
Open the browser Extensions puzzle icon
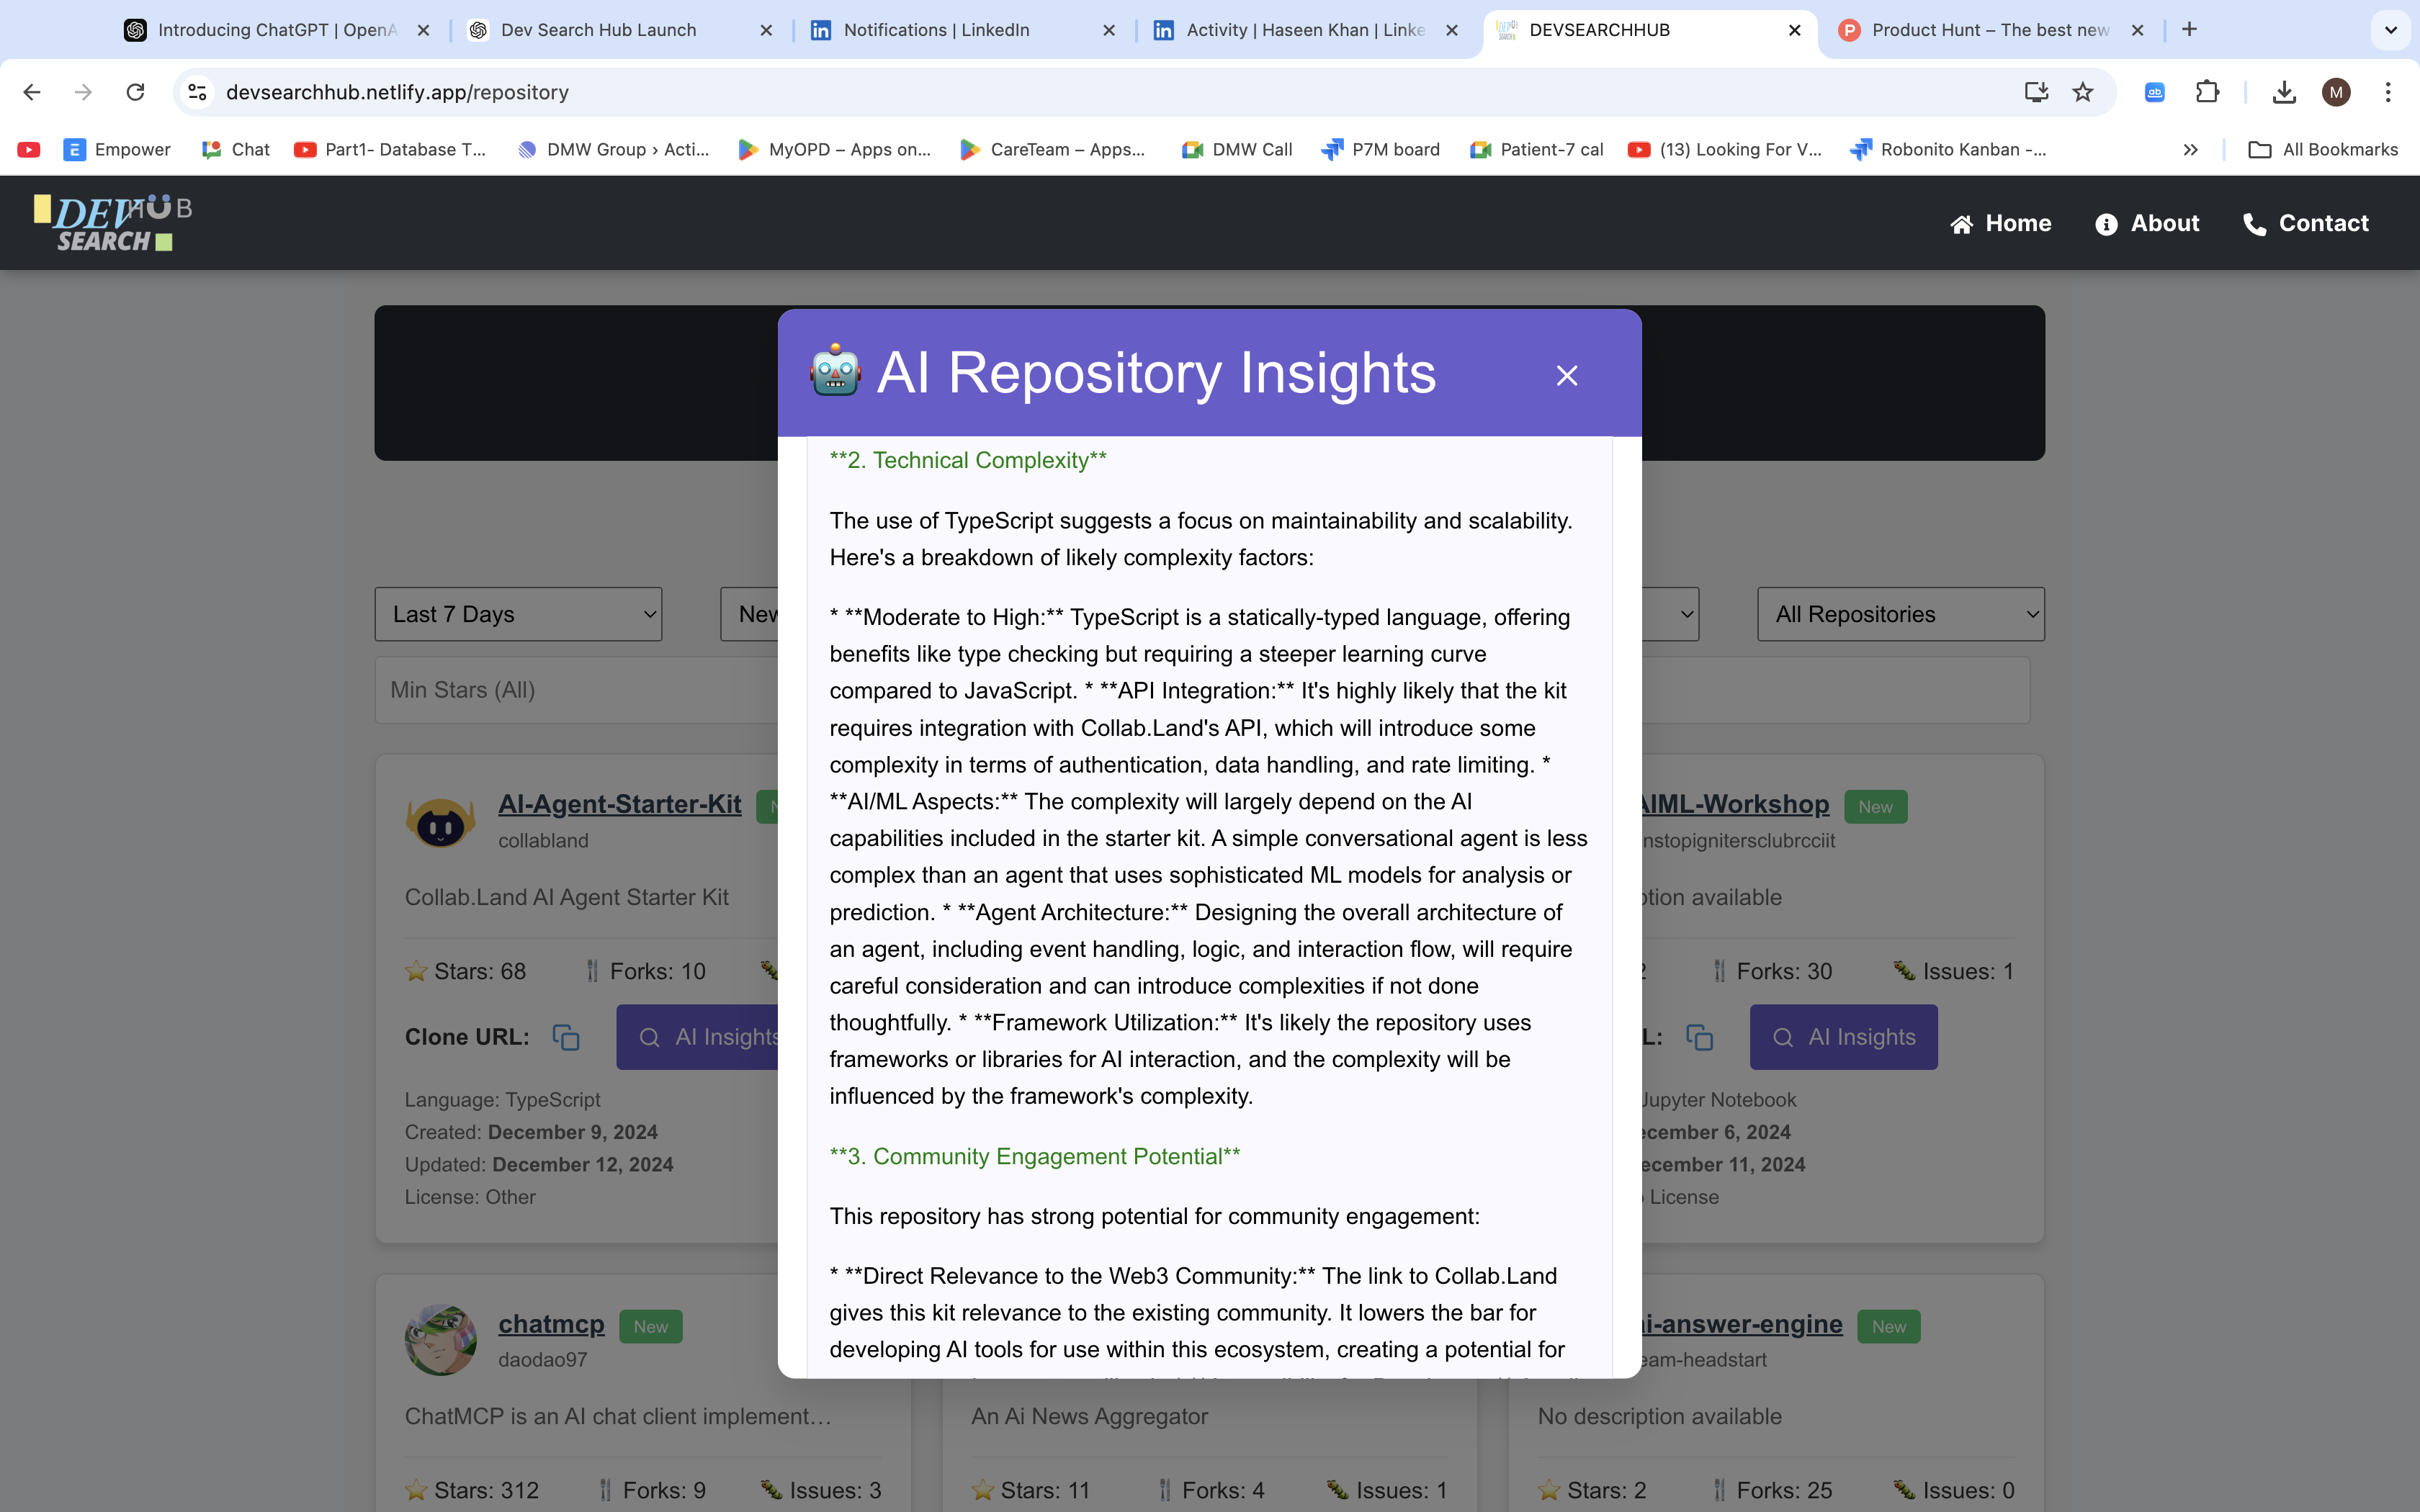[x=2207, y=92]
